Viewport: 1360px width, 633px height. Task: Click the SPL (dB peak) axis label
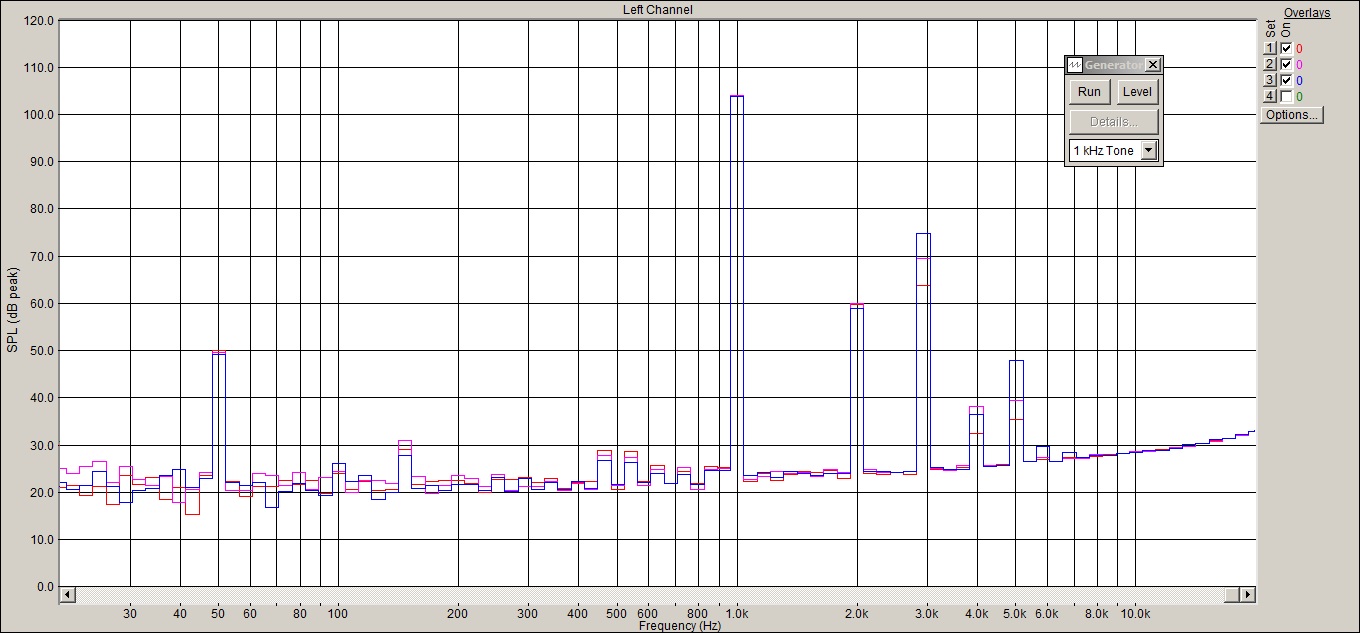(13, 310)
